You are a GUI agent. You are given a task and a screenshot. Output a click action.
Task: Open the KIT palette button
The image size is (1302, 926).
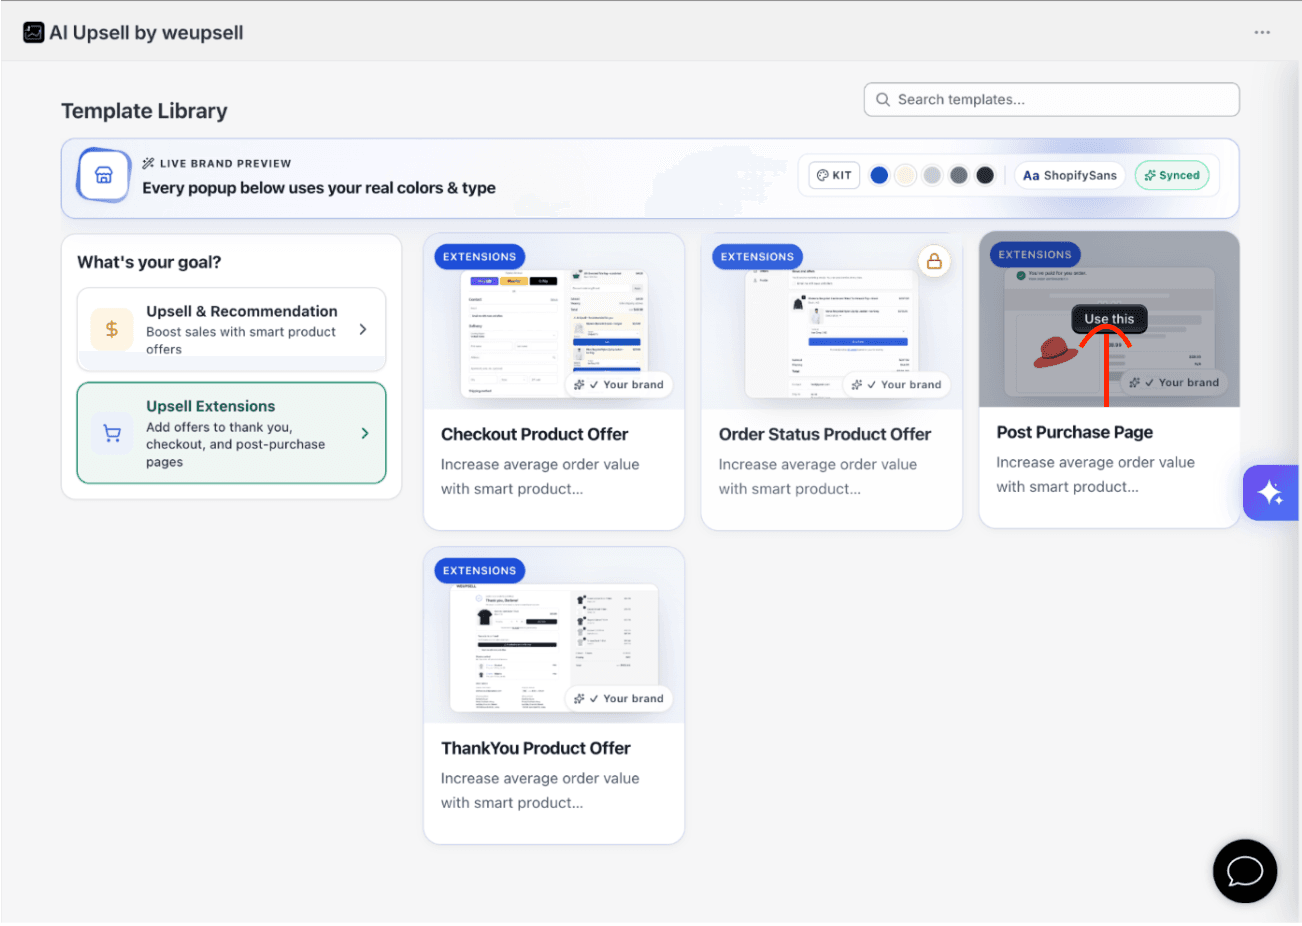point(834,175)
